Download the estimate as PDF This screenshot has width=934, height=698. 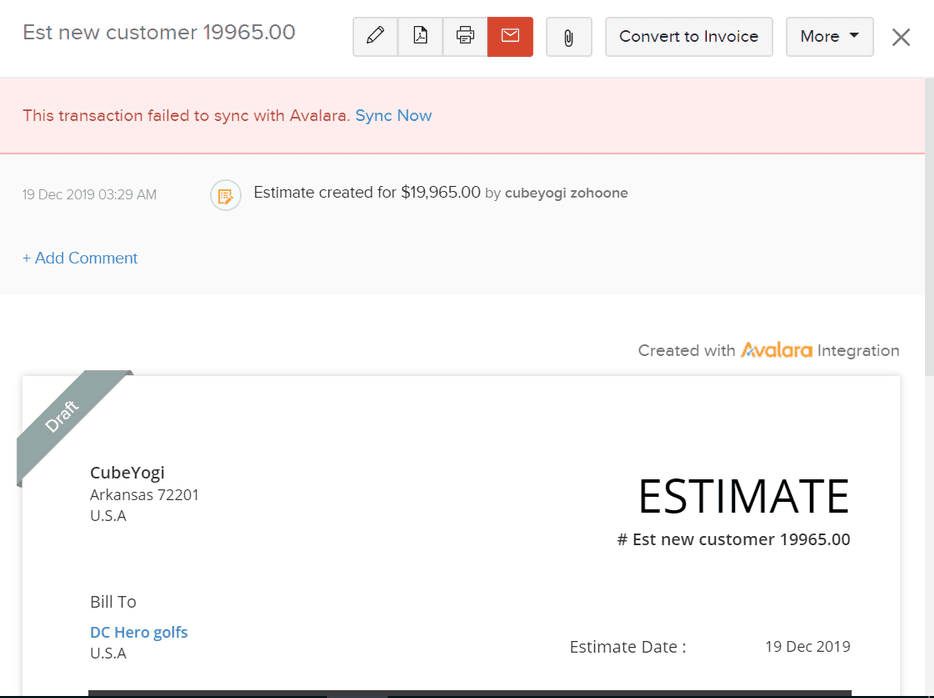421,36
